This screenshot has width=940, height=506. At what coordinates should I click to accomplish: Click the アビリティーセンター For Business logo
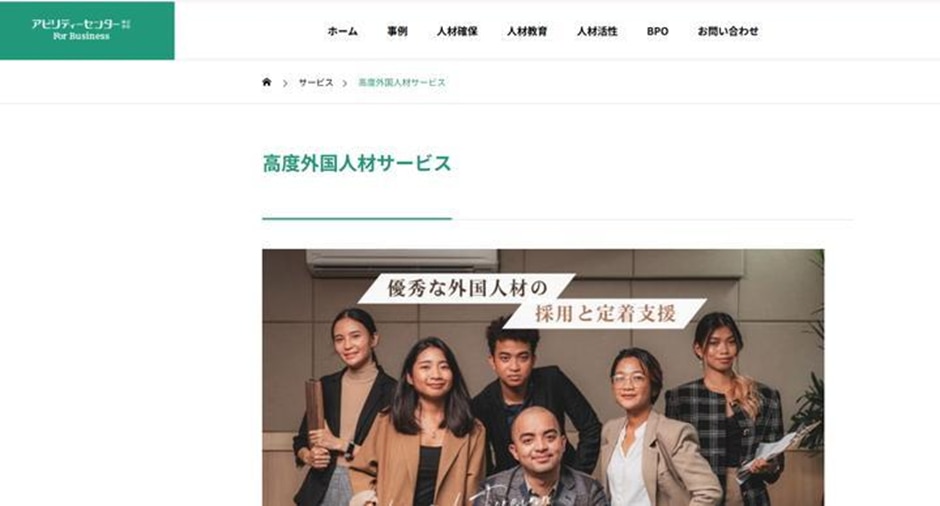tap(87, 30)
